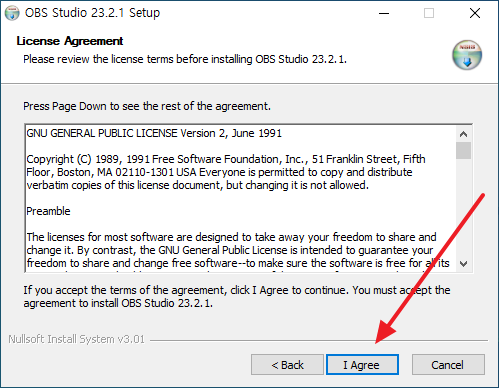Click the GNU GENERAL PUBLIC LICENSE title line

pos(154,133)
